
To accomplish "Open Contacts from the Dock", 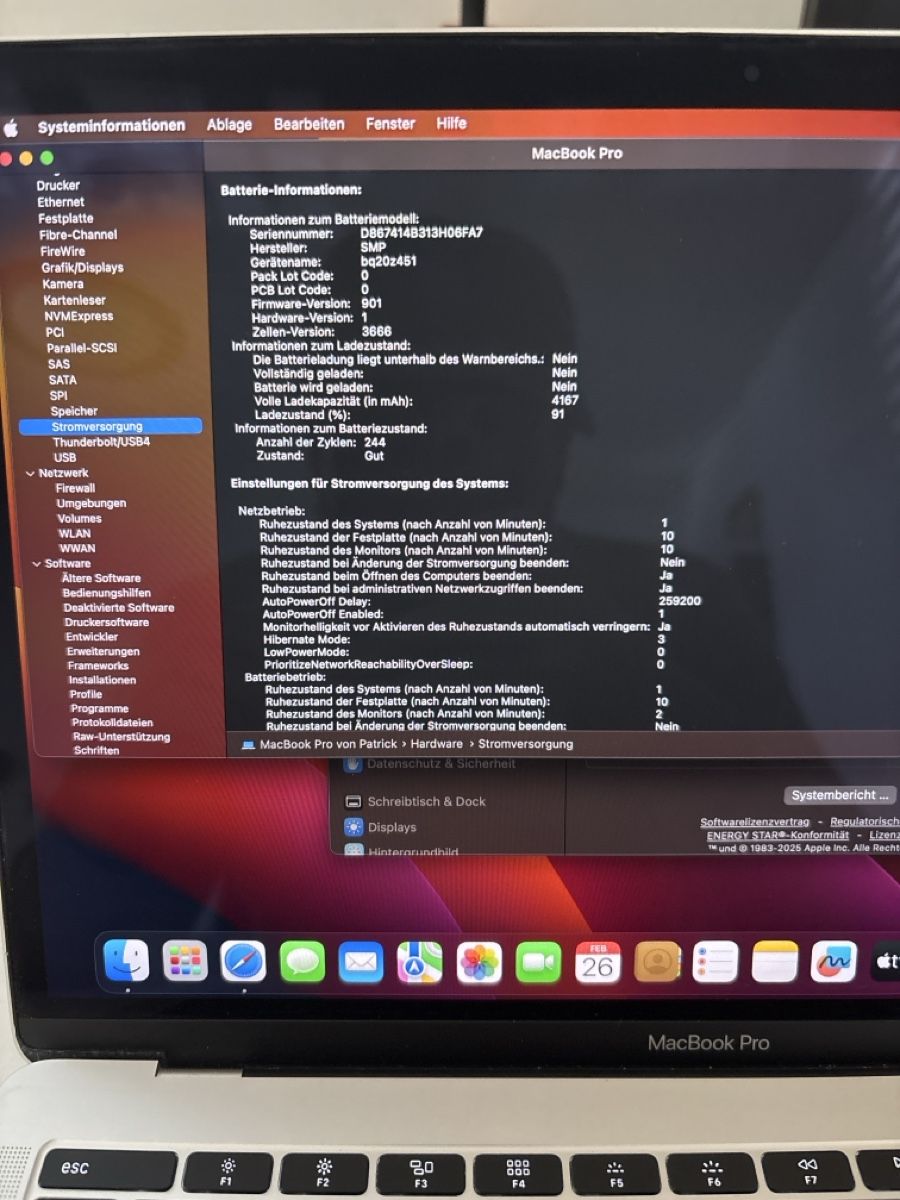I will pos(657,962).
